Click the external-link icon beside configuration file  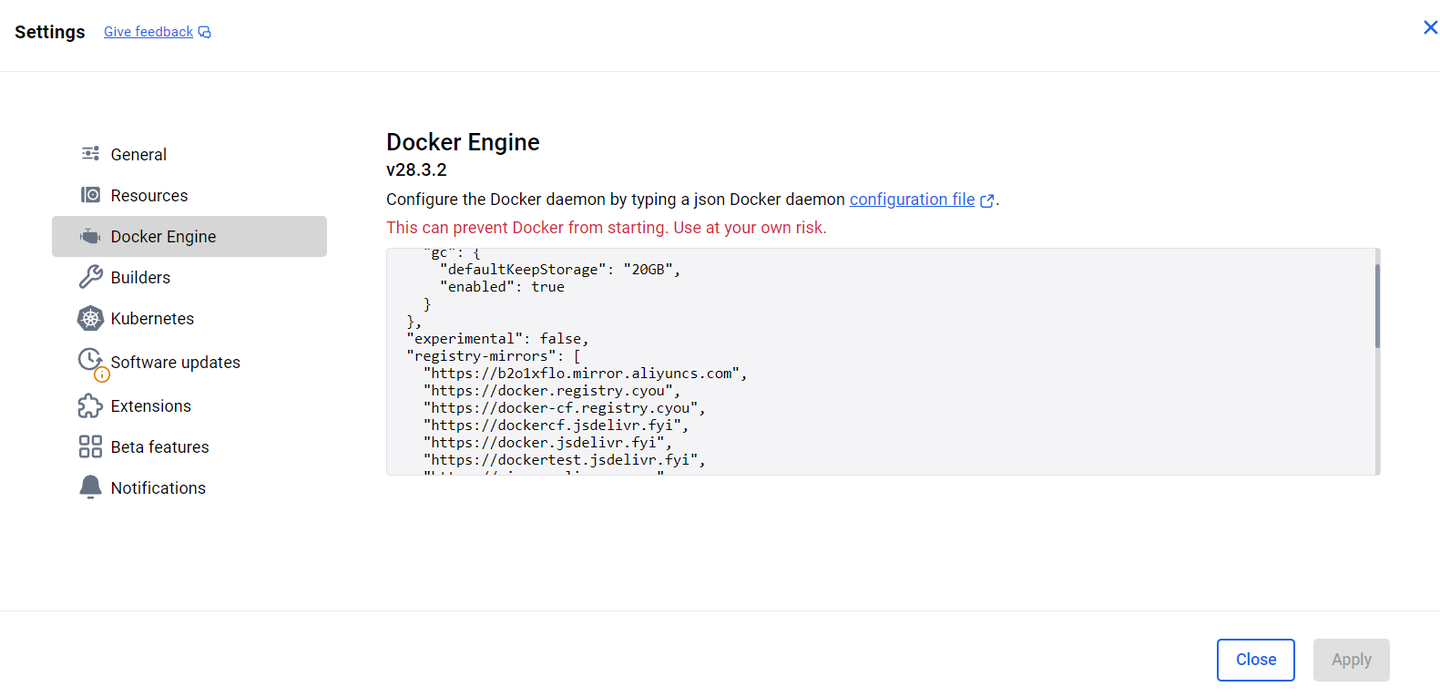click(x=986, y=200)
